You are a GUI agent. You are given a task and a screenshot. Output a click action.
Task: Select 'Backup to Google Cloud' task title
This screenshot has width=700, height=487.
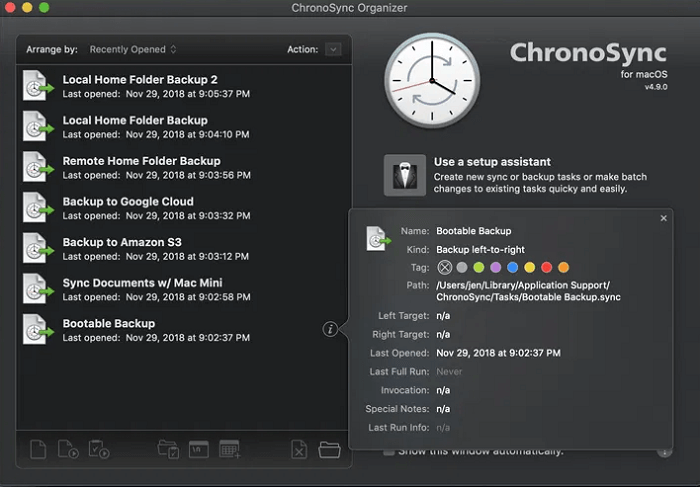click(128, 202)
